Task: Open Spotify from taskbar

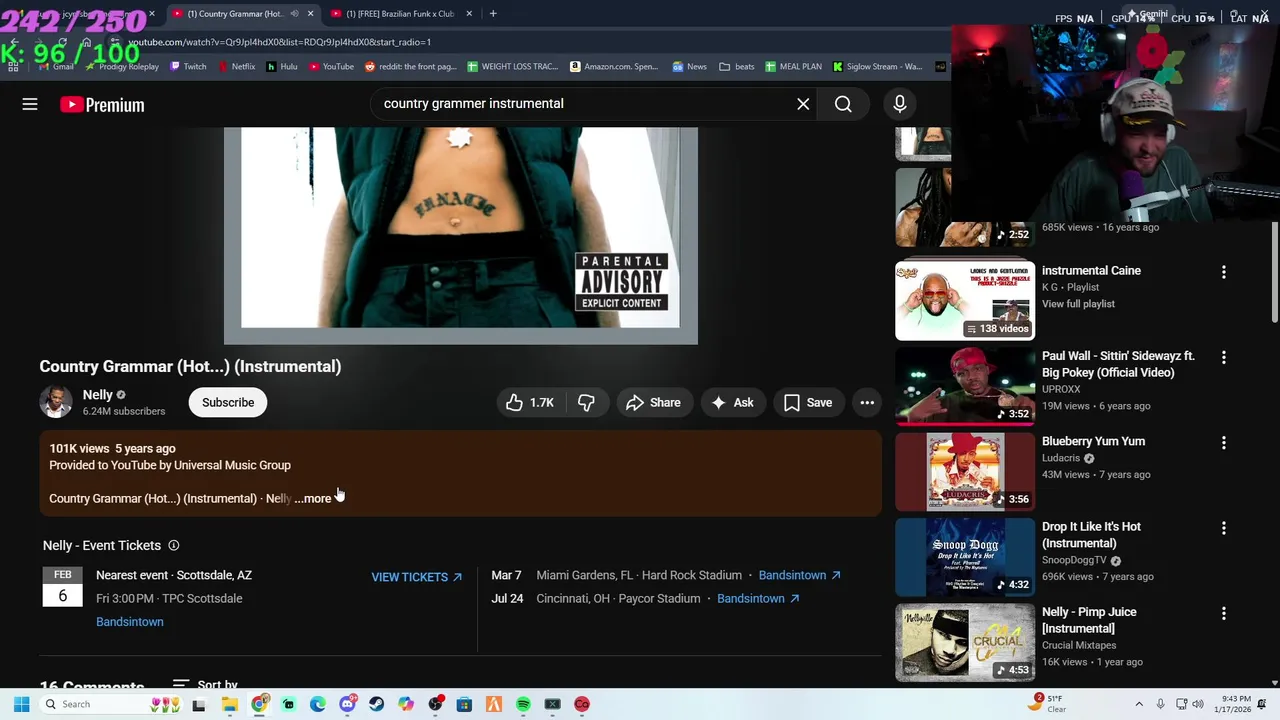Action: (x=523, y=704)
